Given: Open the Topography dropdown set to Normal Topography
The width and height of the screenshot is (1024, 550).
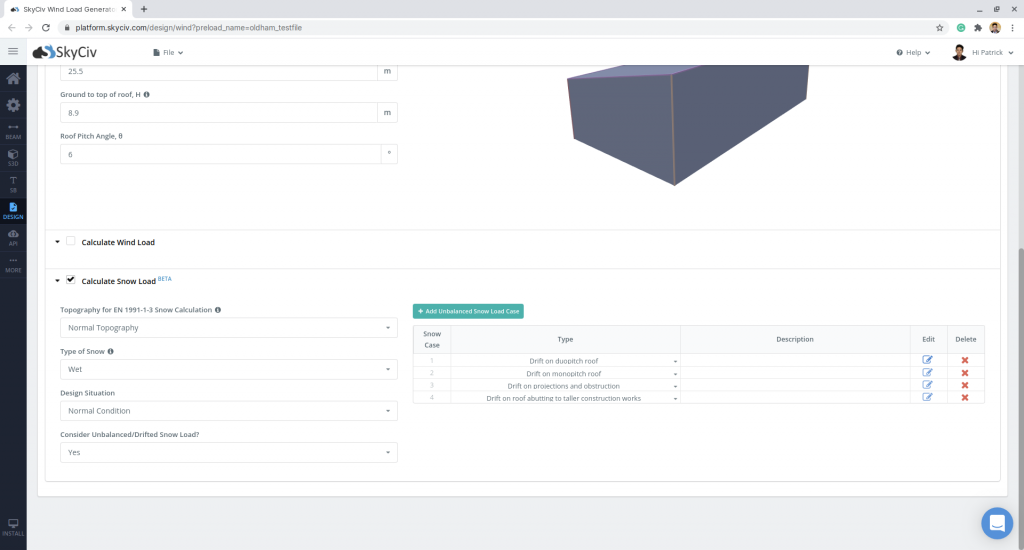Looking at the screenshot, I should 229,328.
